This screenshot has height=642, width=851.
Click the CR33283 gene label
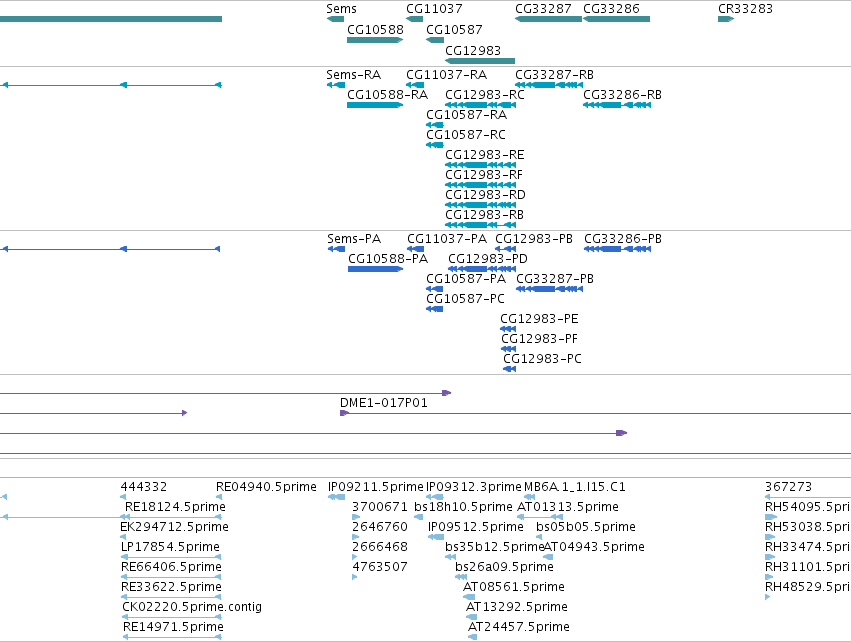tap(745, 9)
